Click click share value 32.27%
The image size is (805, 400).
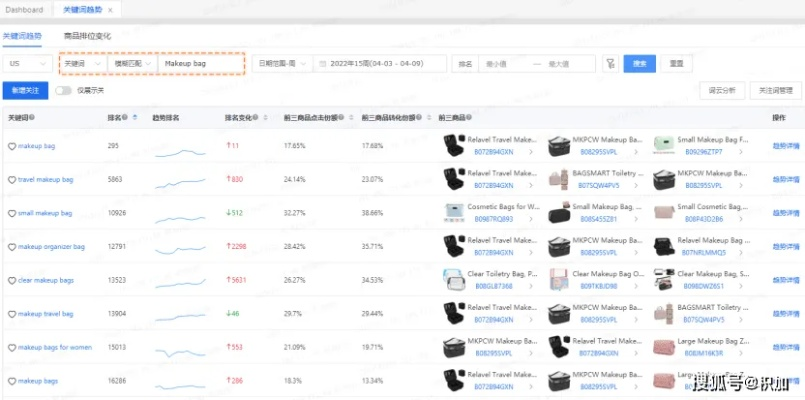295,213
